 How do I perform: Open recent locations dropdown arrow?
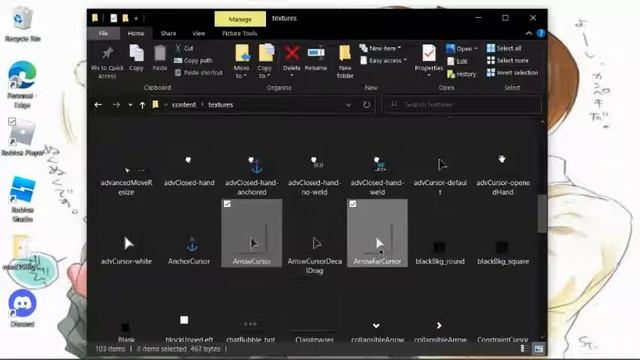point(130,105)
